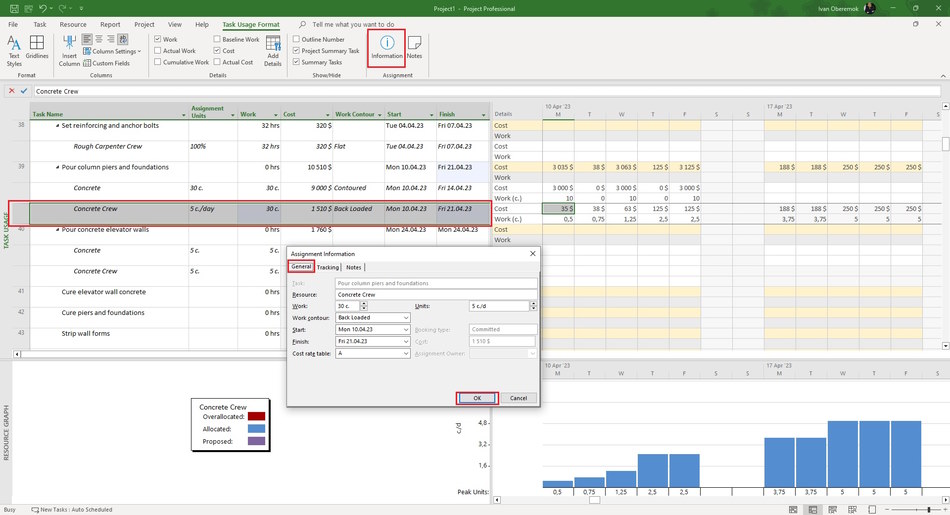Adjust Units value with stepper arrows
Screen dimensions: 950x515
[533, 306]
